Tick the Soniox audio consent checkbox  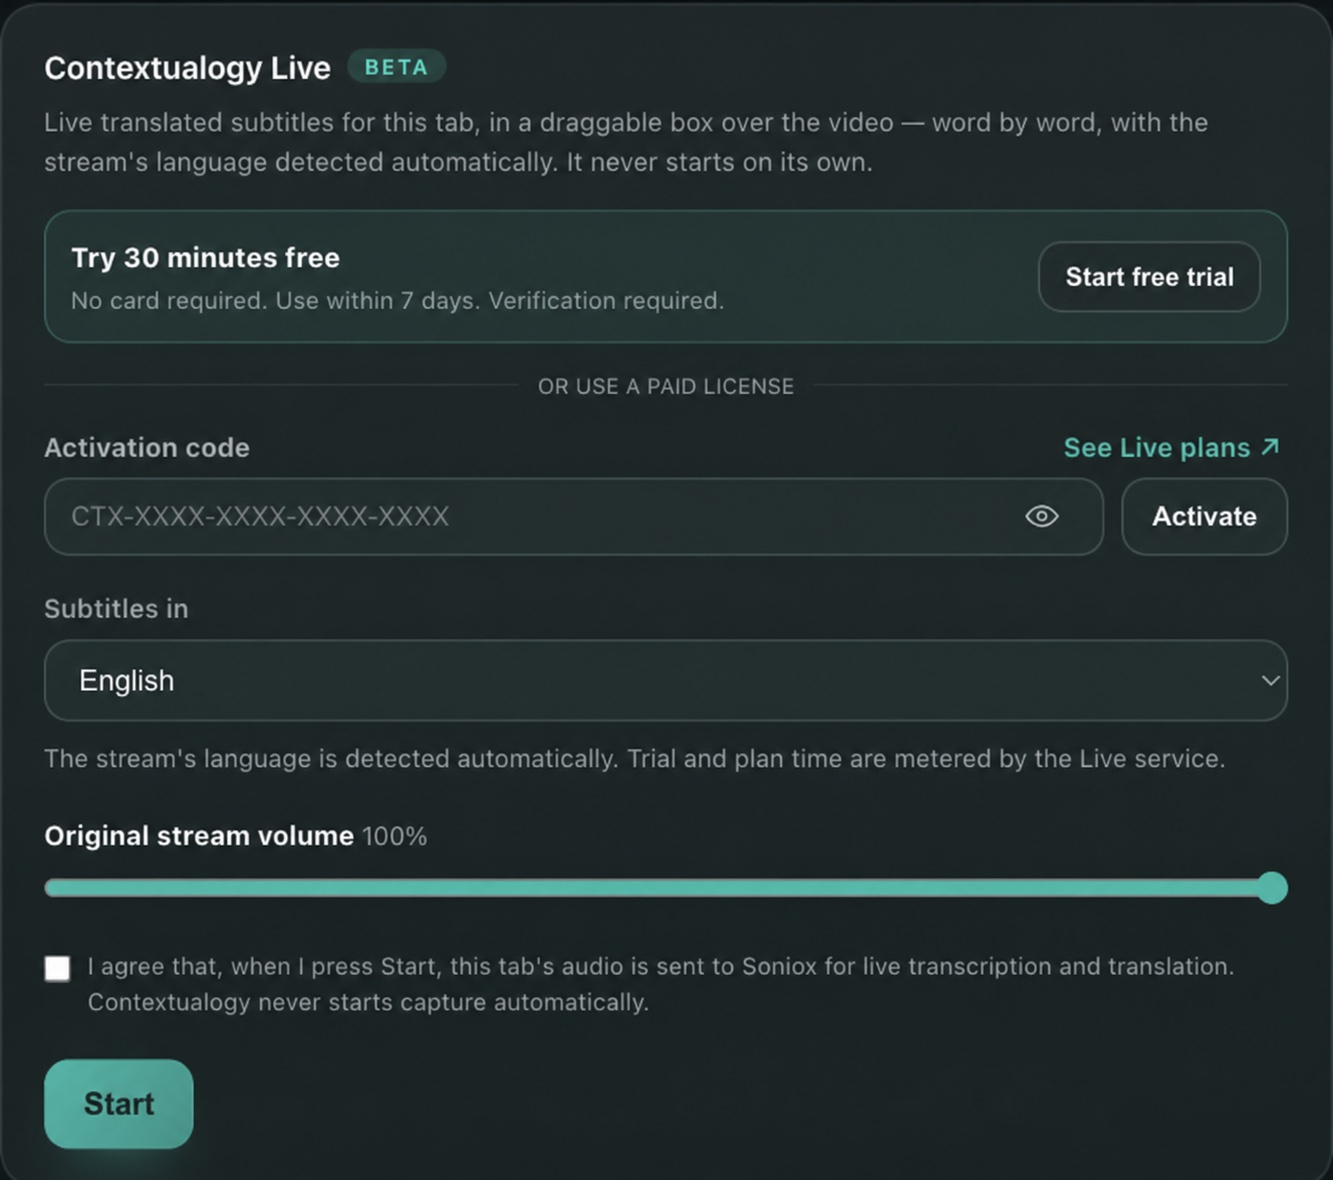(58, 968)
